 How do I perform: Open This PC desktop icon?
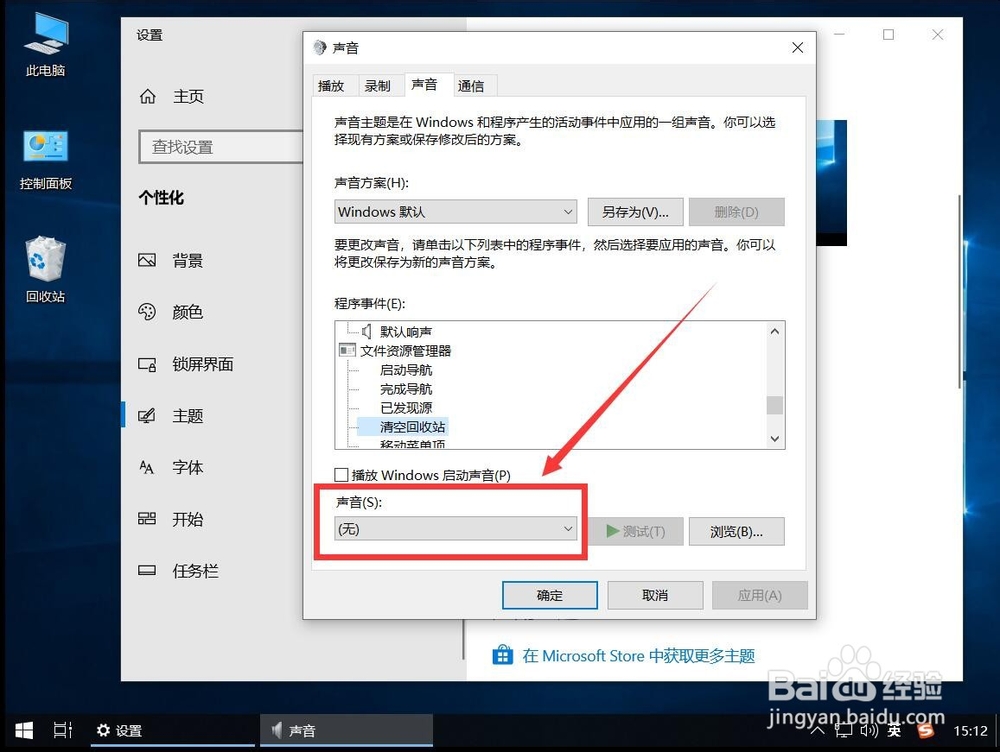45,45
